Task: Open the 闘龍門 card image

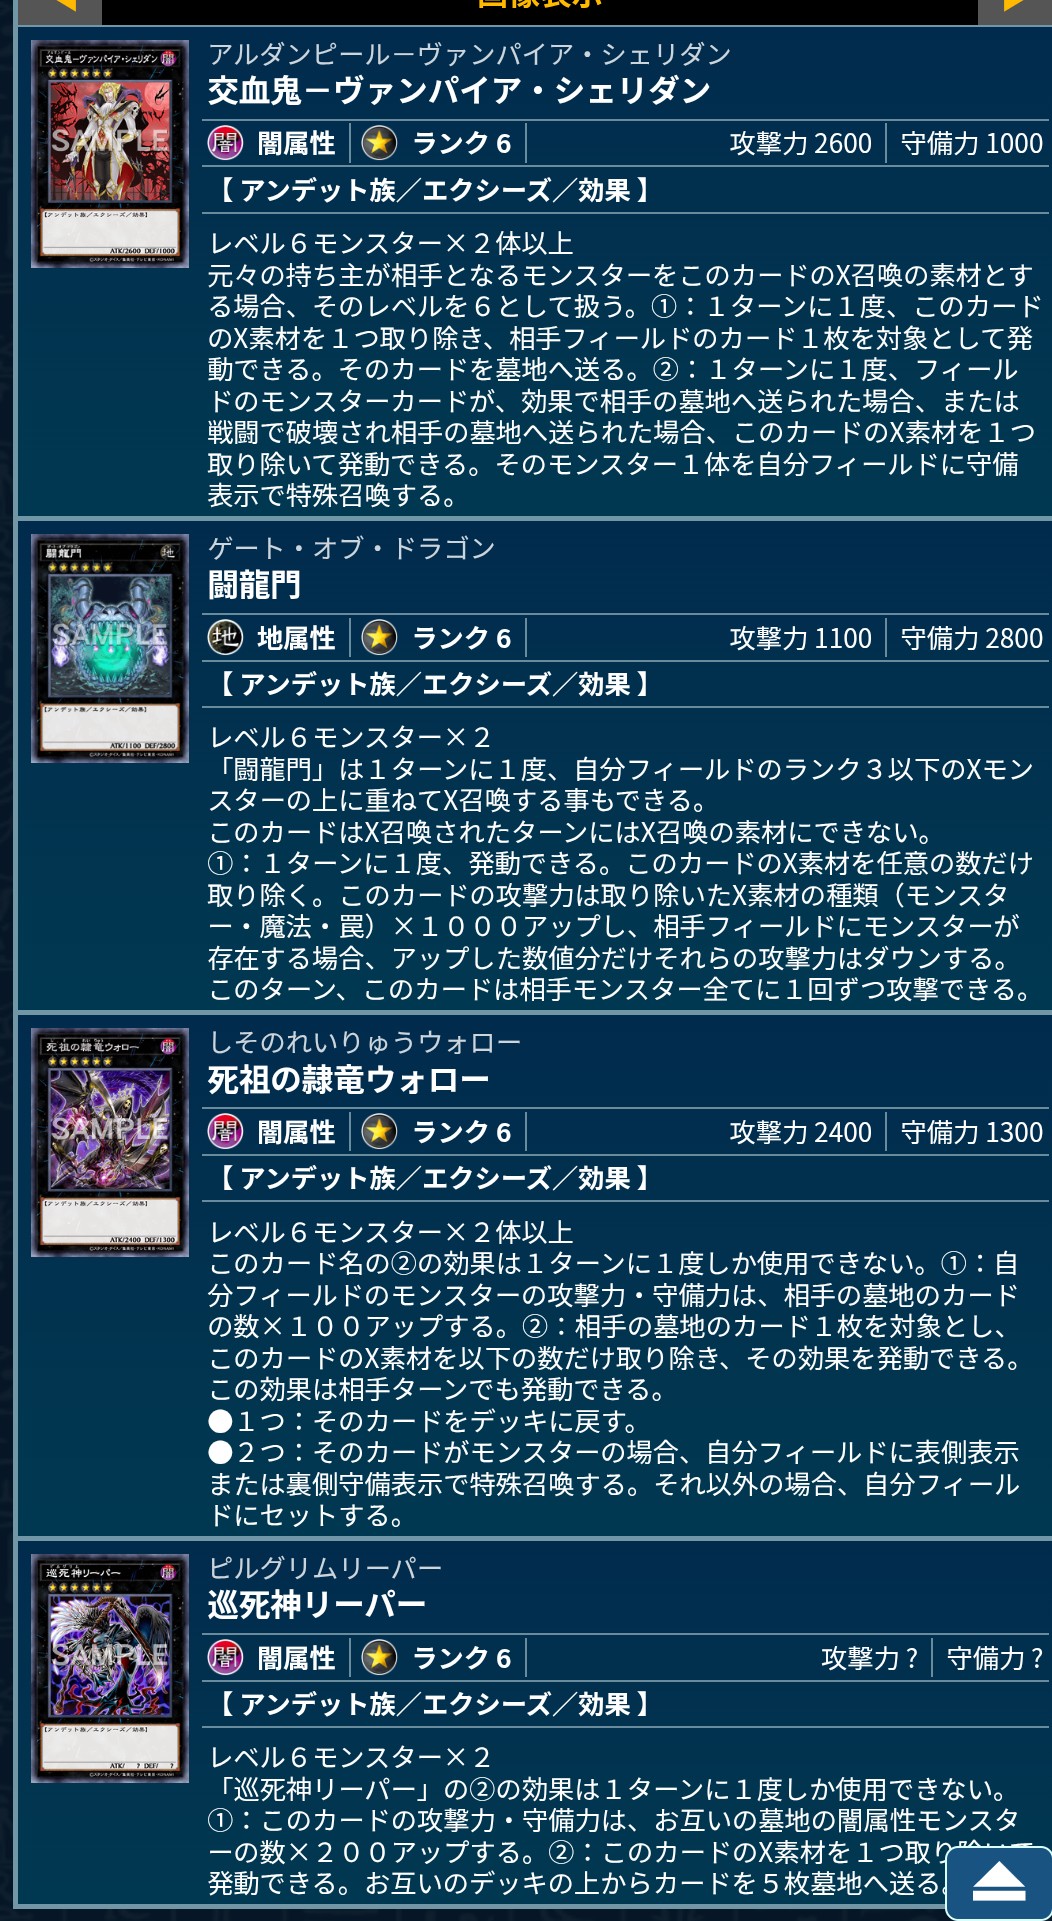Action: point(110,648)
